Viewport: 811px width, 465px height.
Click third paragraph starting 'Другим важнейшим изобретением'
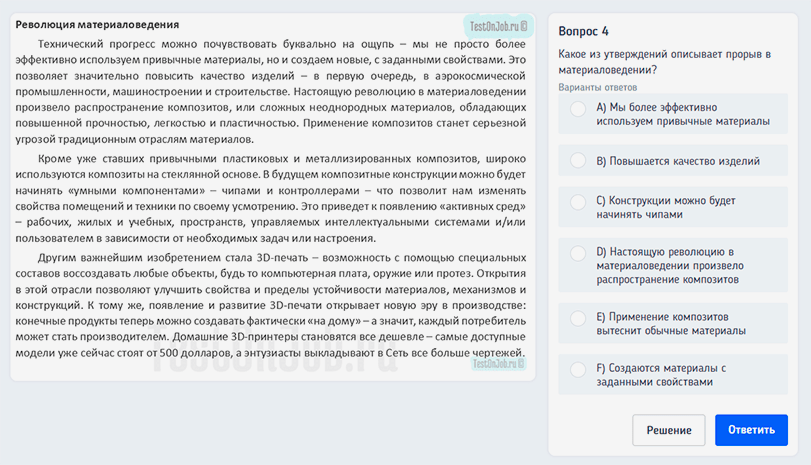coord(270,304)
